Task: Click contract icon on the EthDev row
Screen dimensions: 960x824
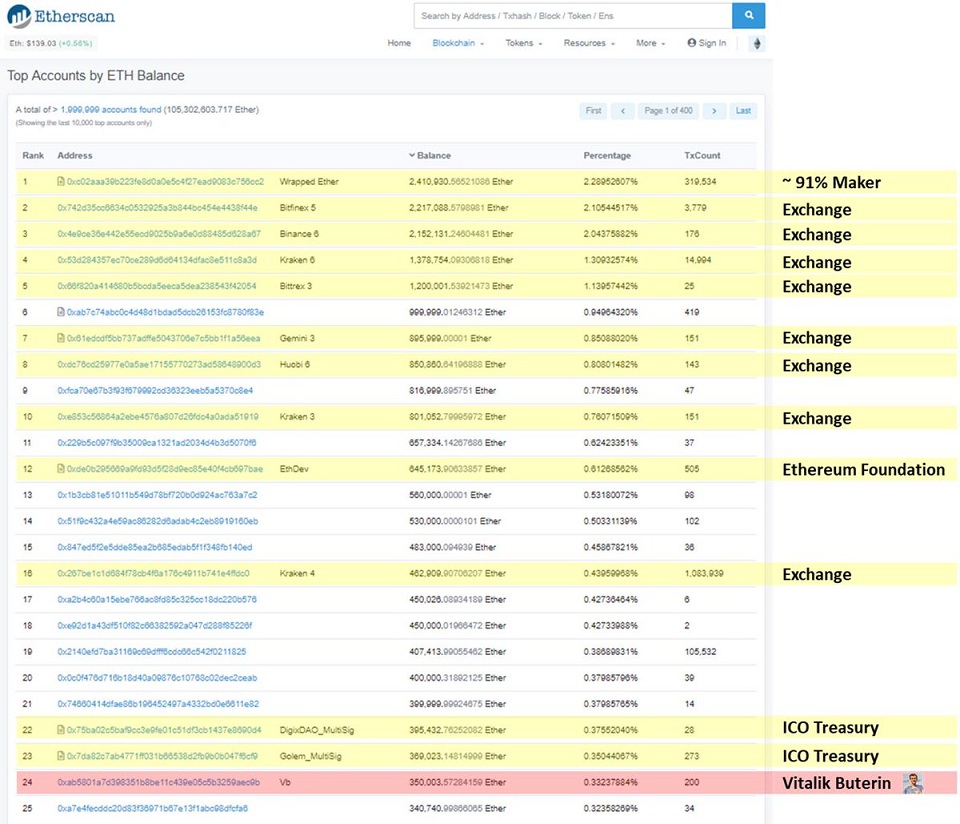Action: pyautogui.click(x=61, y=469)
